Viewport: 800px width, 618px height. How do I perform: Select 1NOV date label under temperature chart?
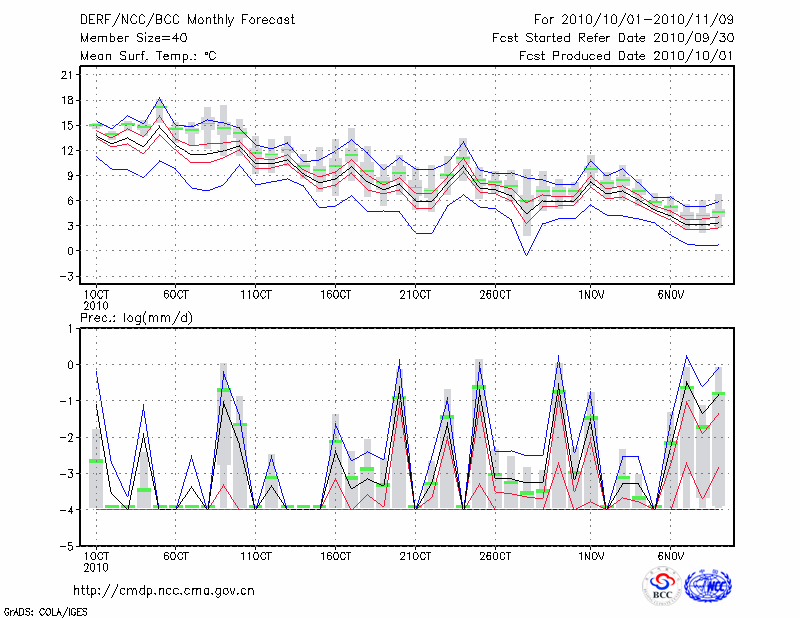pyautogui.click(x=591, y=295)
